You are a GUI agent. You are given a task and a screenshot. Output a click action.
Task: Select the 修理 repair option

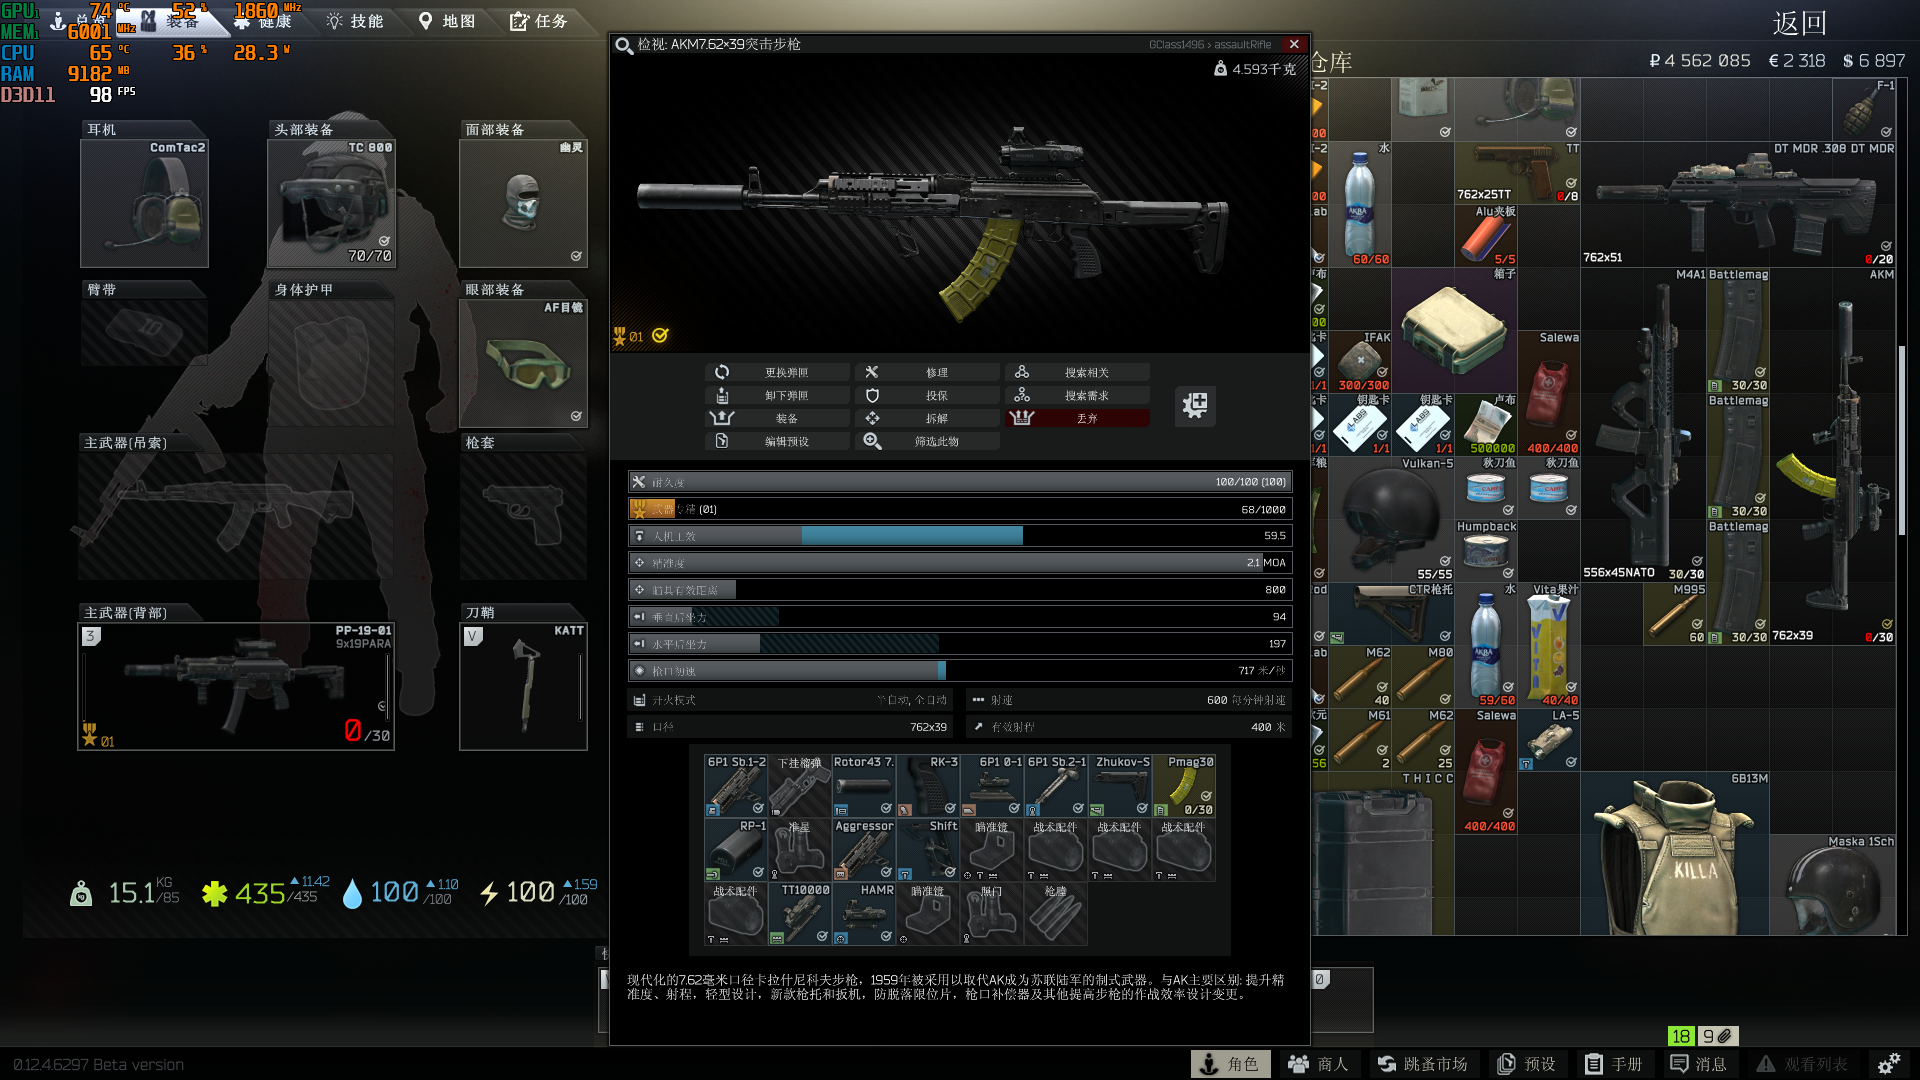coord(928,372)
